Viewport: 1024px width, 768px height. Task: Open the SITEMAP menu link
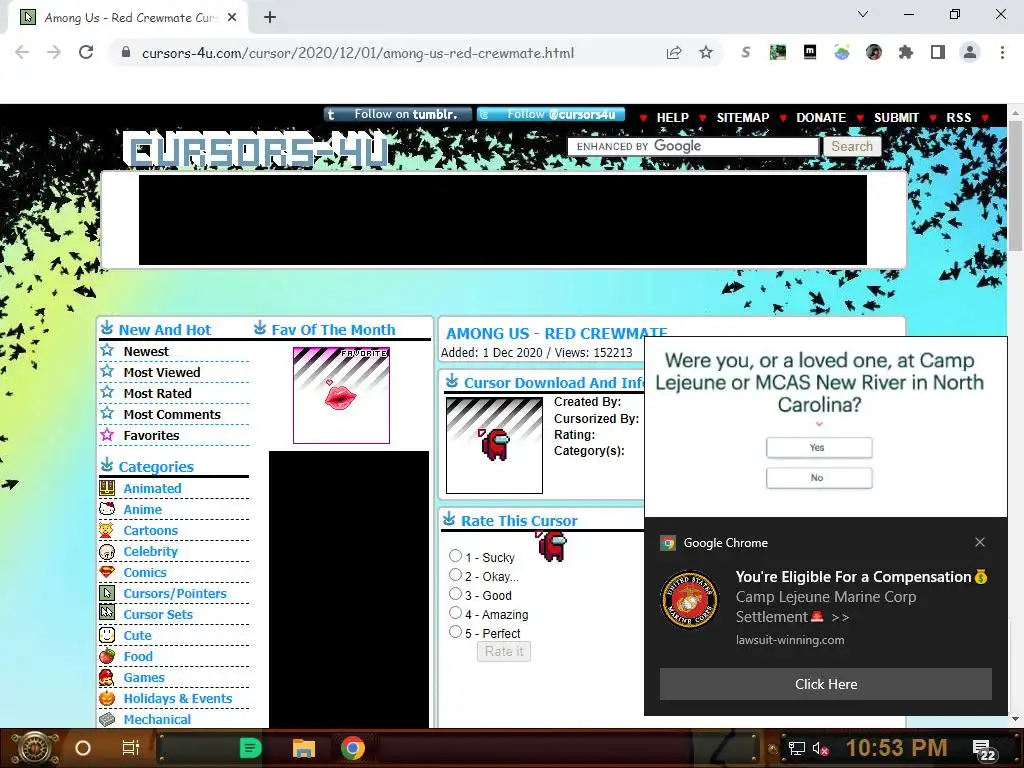pyautogui.click(x=743, y=118)
